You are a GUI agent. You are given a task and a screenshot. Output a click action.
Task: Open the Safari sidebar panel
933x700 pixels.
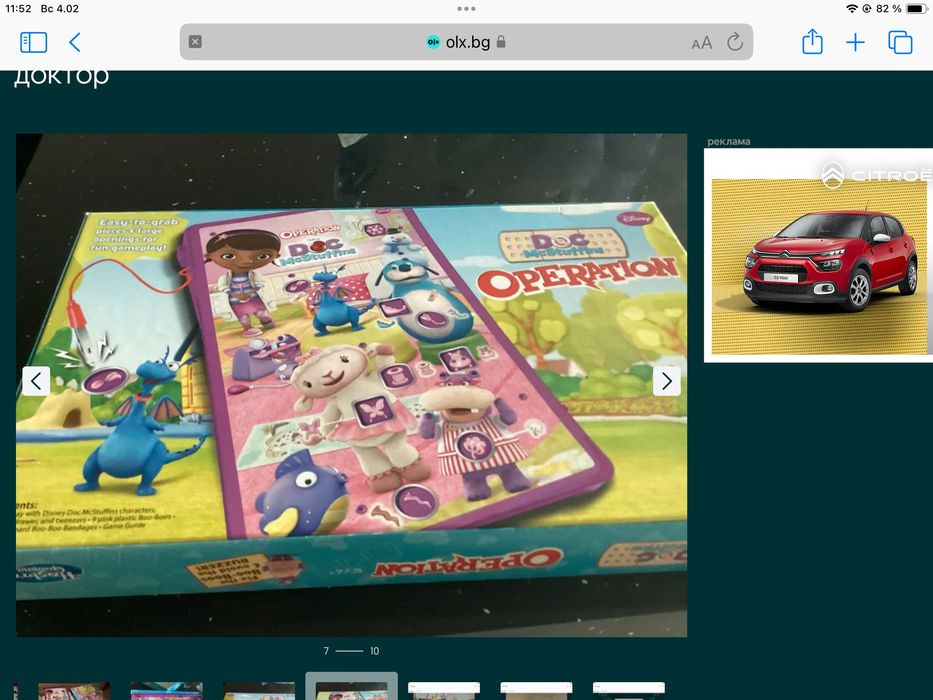click(33, 42)
